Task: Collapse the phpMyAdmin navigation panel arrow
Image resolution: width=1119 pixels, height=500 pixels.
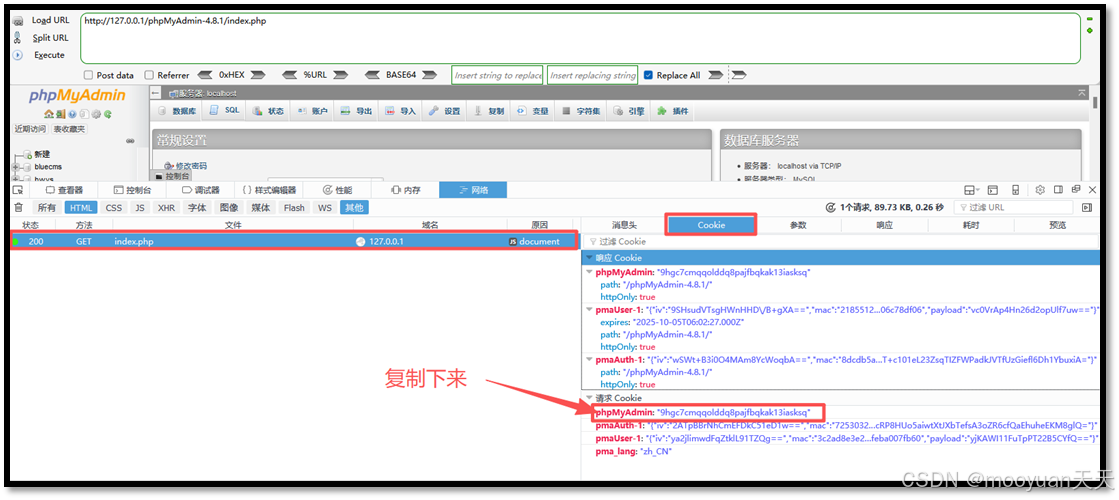Action: [x=156, y=93]
